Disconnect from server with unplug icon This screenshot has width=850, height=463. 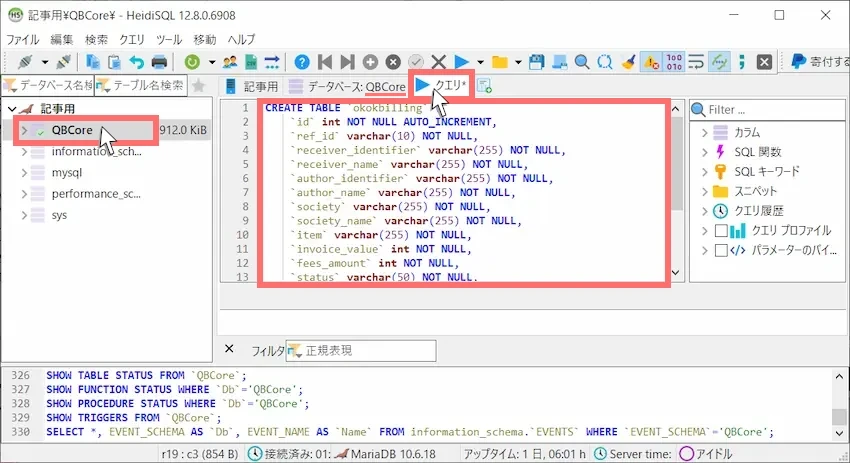(63, 62)
